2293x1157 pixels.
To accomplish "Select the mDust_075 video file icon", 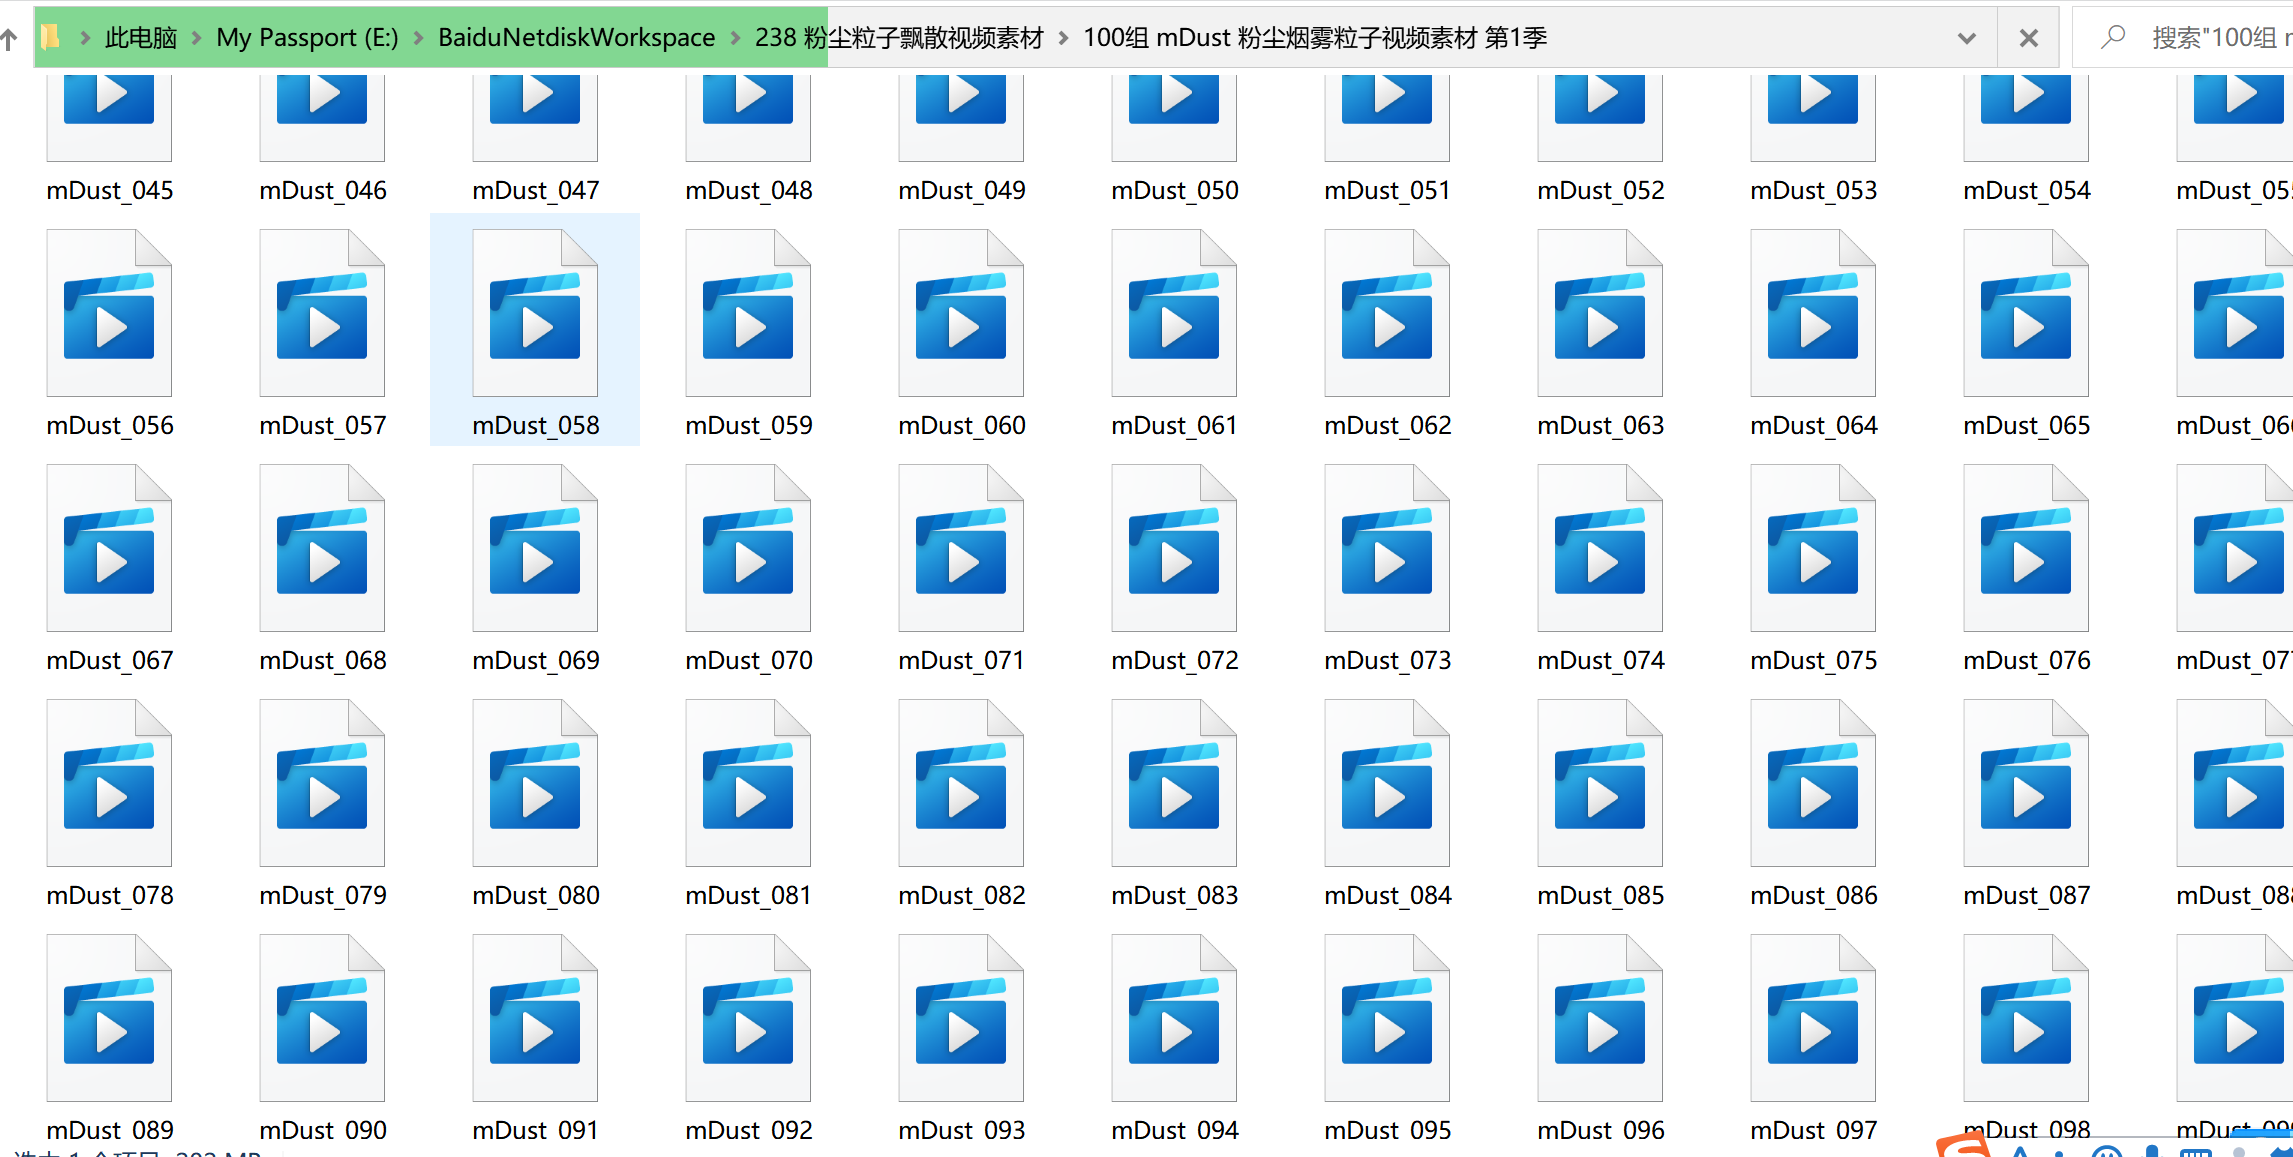I will tap(1813, 548).
